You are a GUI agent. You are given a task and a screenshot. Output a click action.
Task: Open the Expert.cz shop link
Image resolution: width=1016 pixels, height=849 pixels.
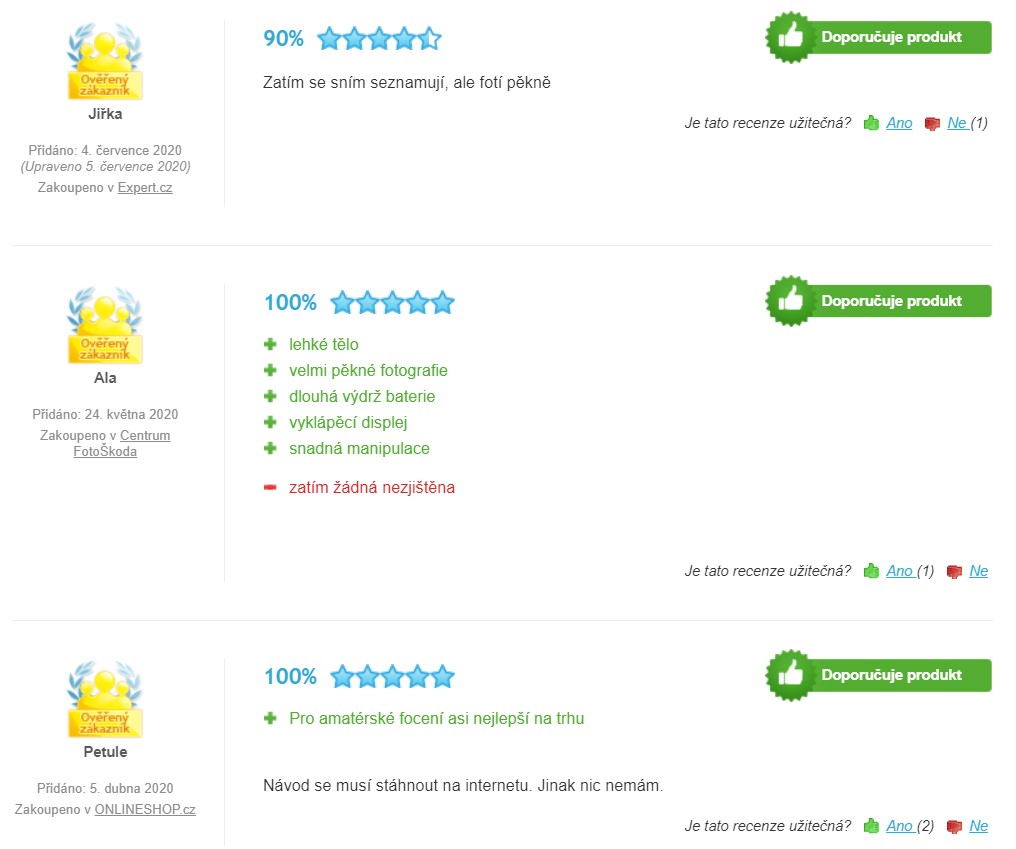(x=145, y=187)
